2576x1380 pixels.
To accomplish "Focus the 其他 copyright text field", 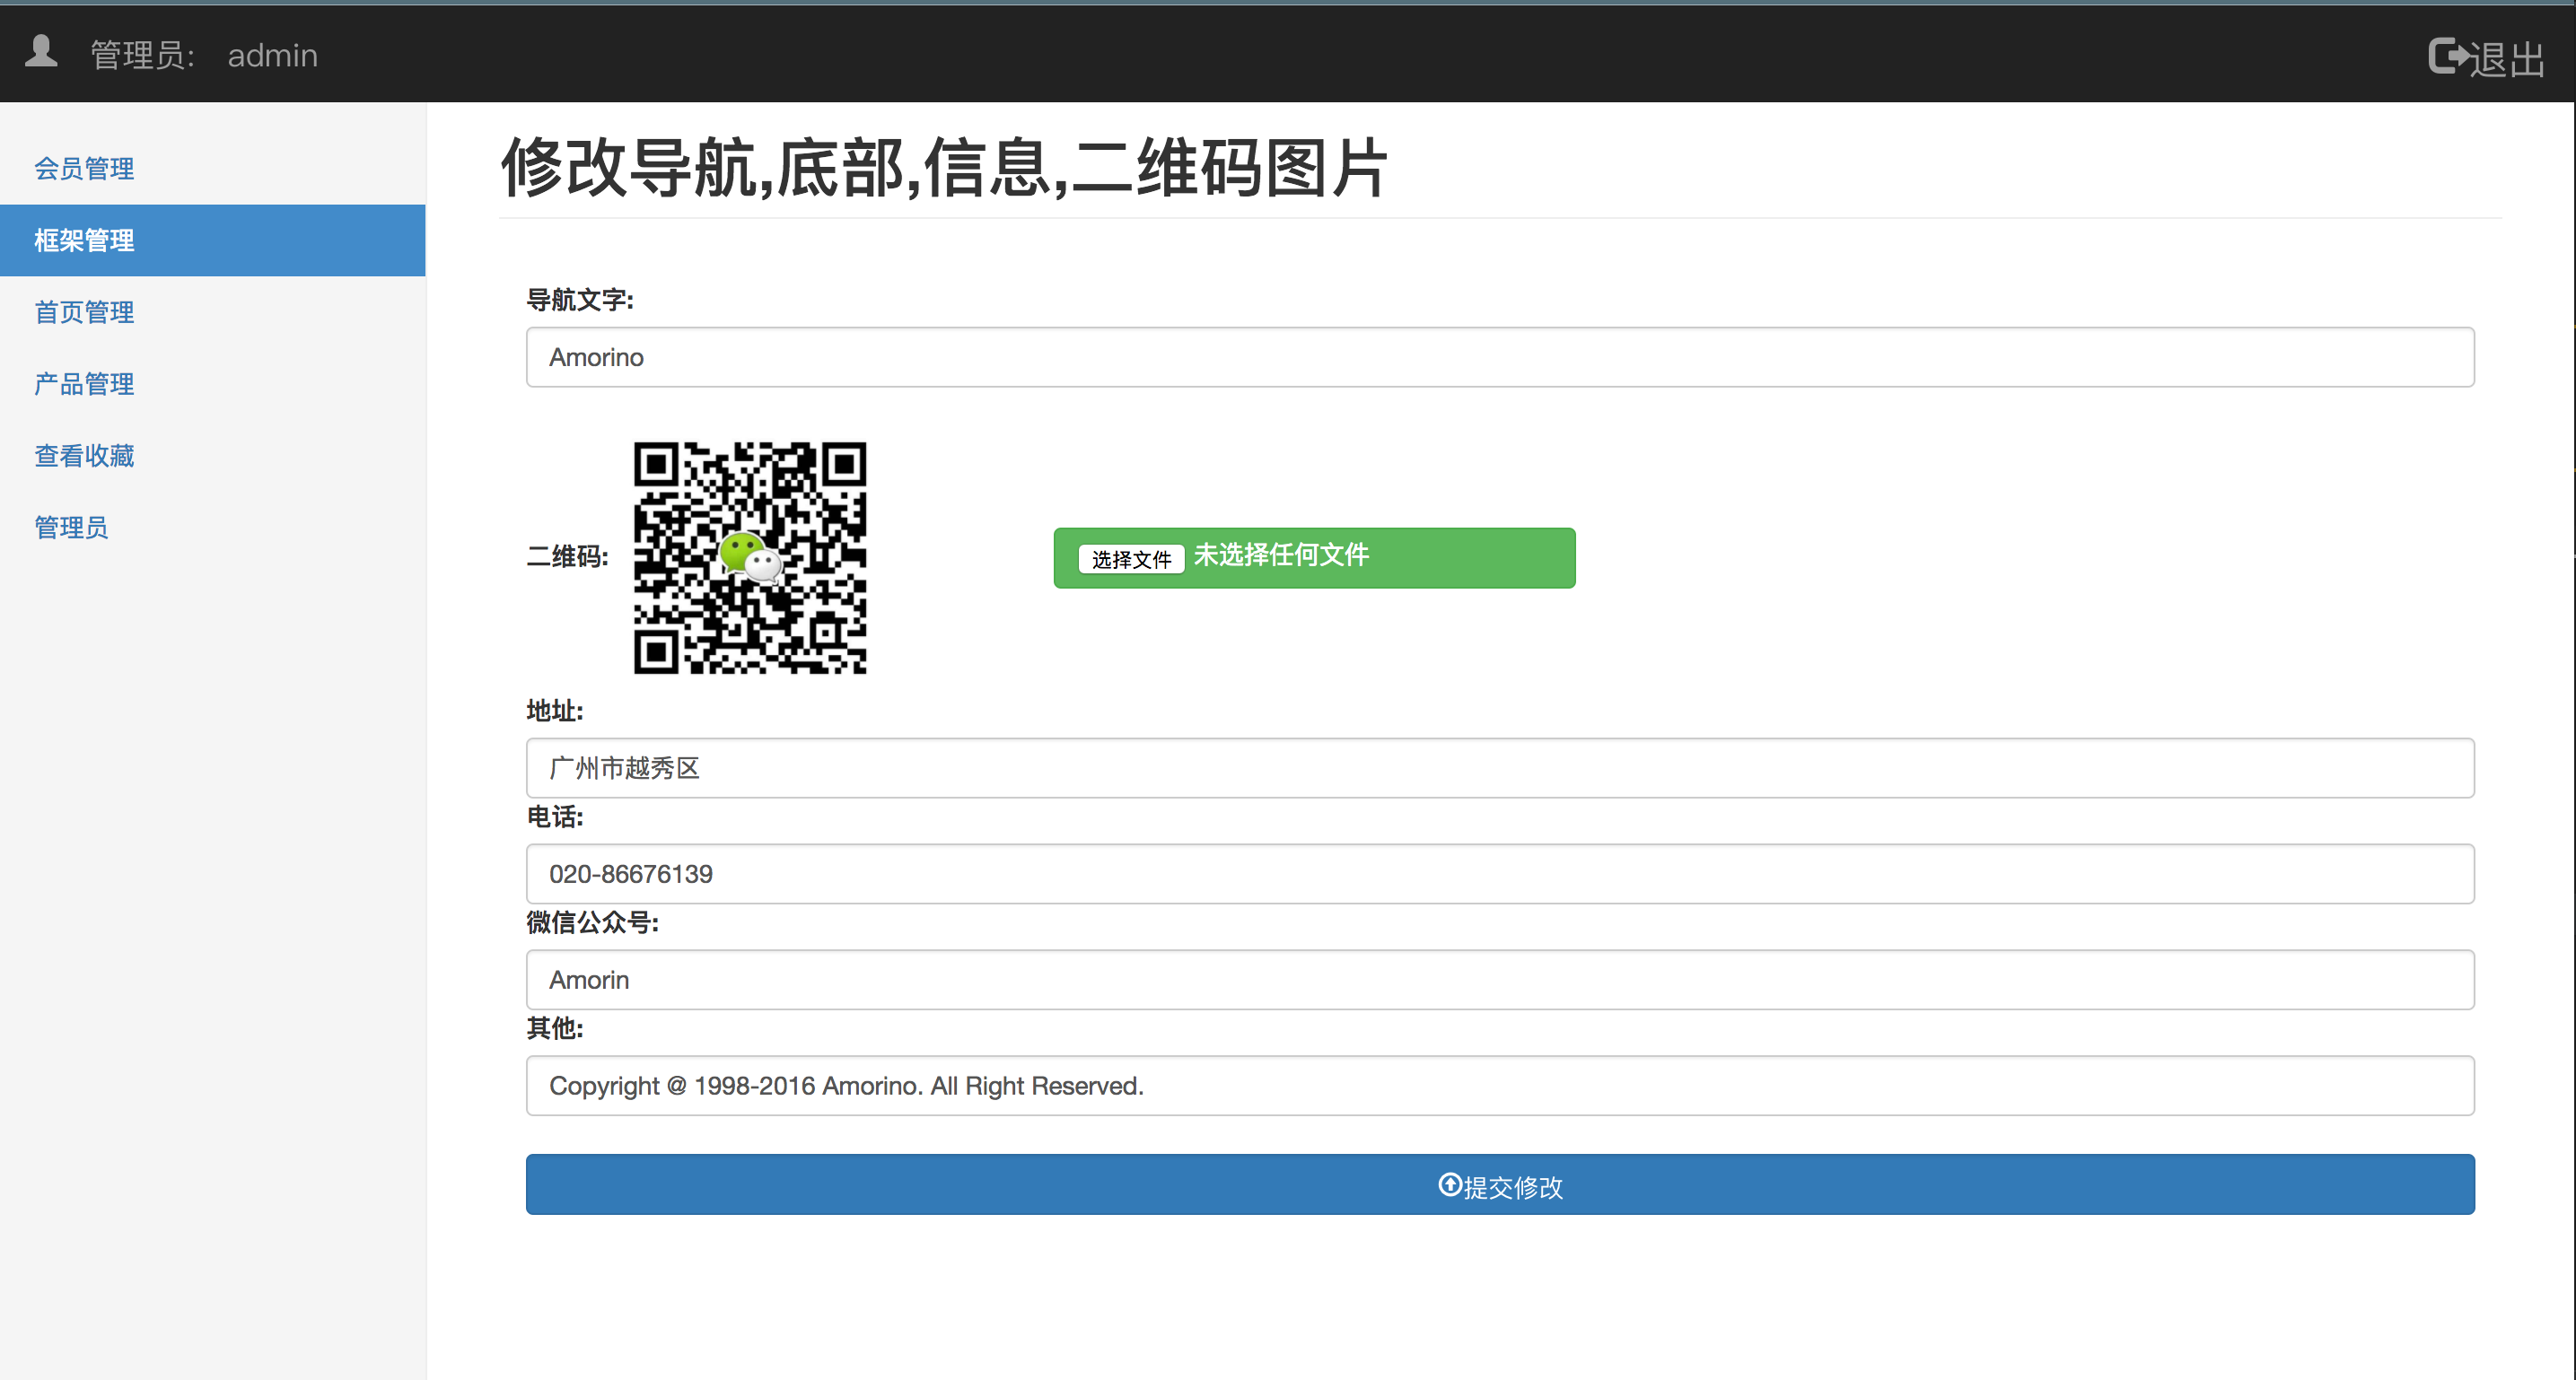I will [1499, 1086].
